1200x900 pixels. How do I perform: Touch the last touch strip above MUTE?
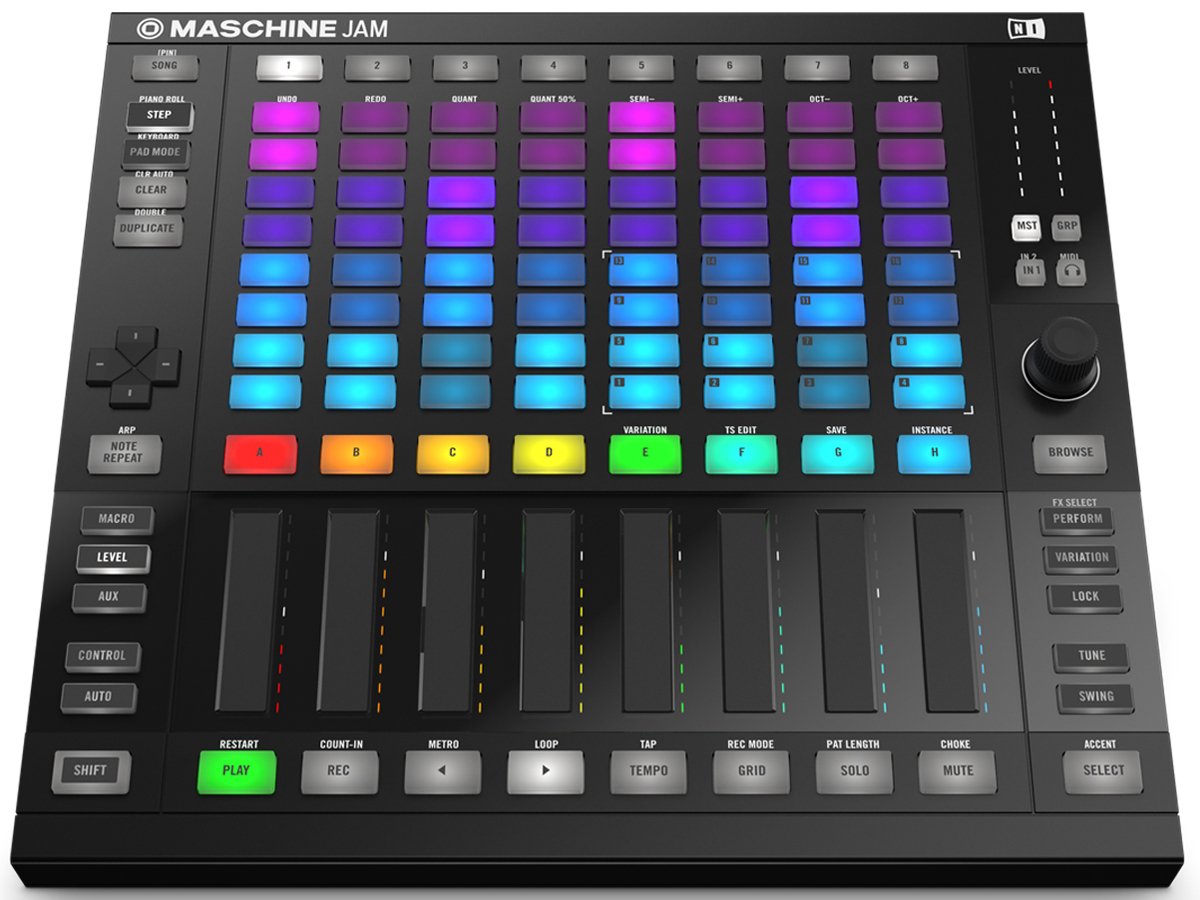pyautogui.click(x=946, y=611)
